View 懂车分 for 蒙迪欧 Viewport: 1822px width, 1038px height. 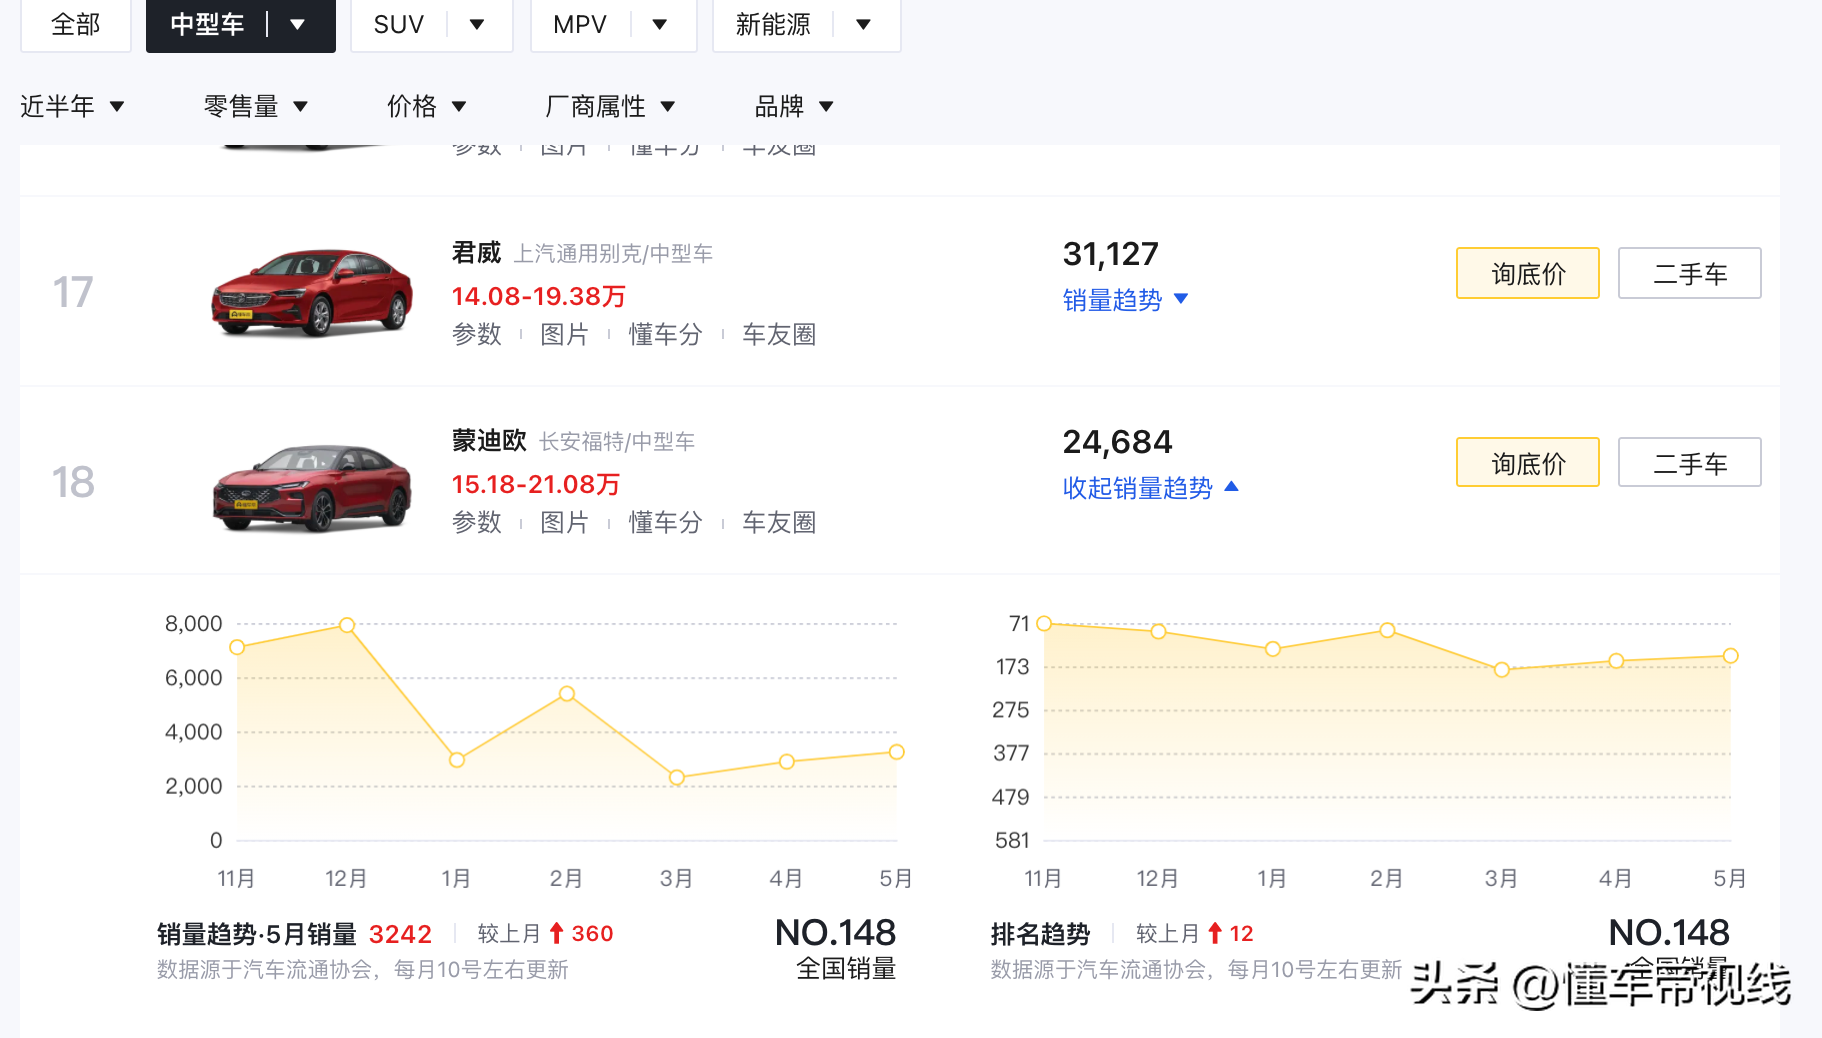(665, 522)
